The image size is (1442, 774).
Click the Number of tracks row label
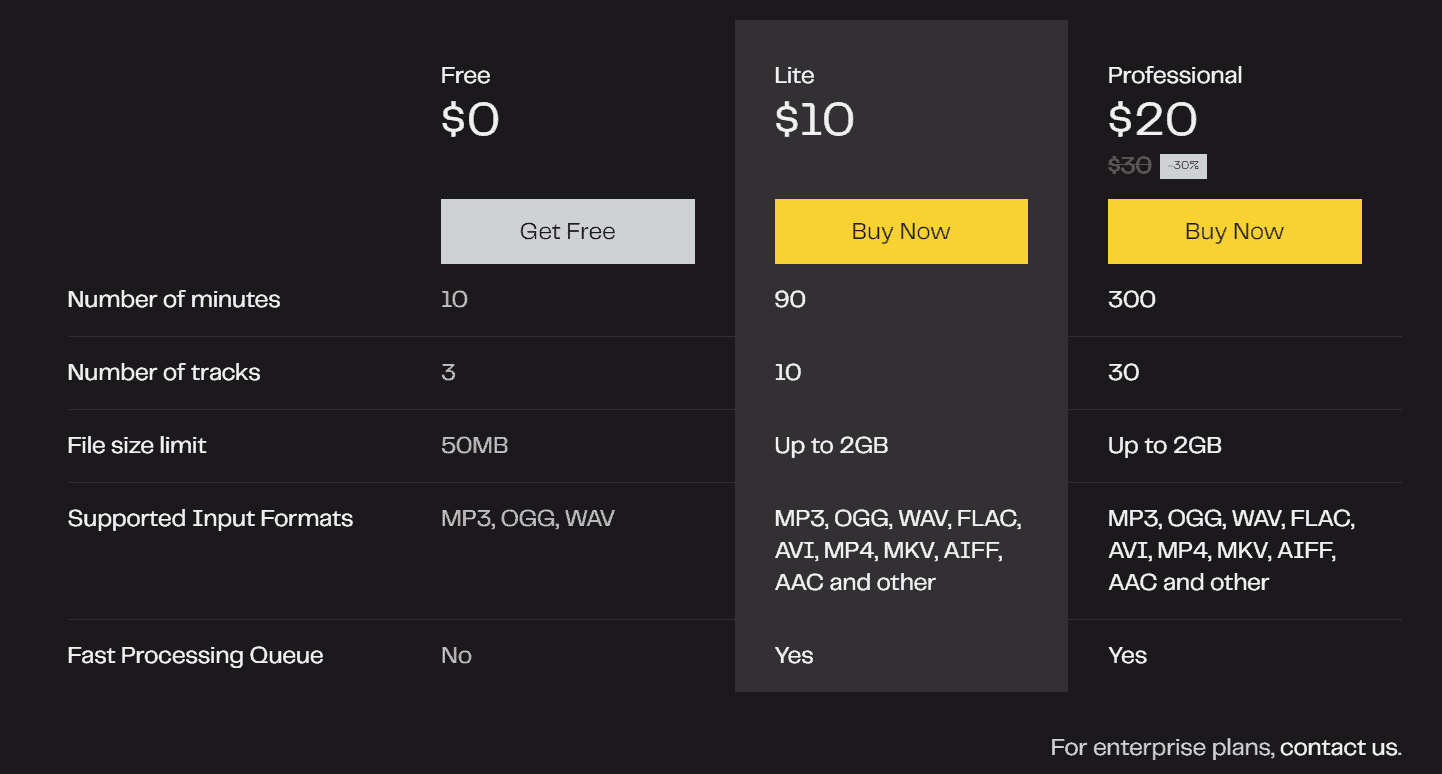coord(164,372)
